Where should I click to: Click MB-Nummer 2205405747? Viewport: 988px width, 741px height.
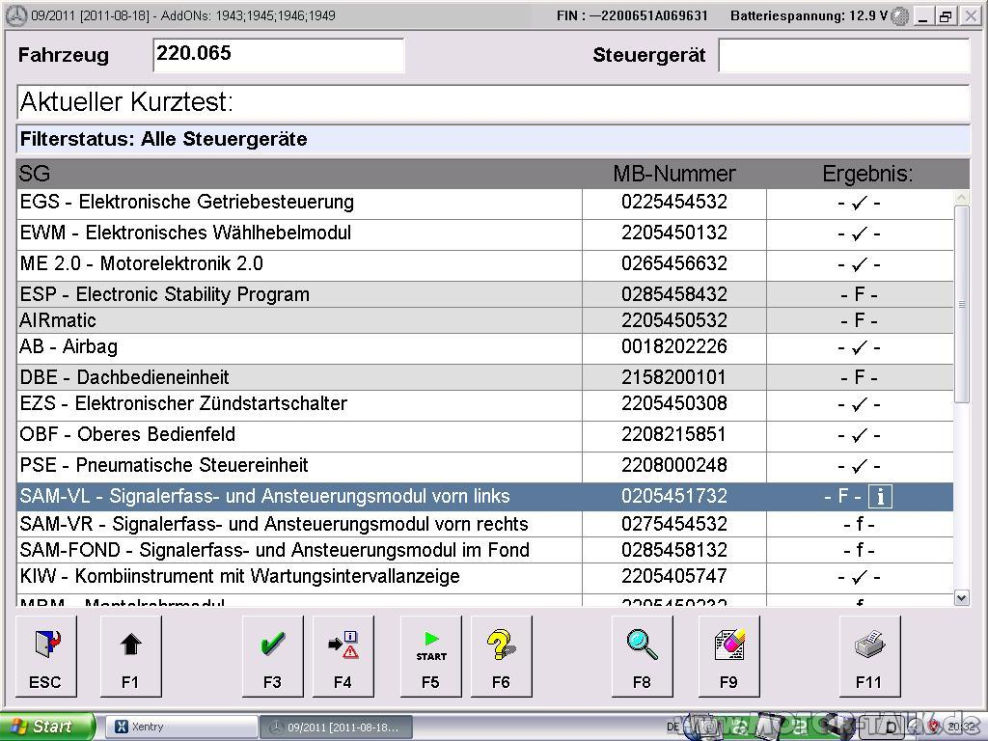coord(674,576)
